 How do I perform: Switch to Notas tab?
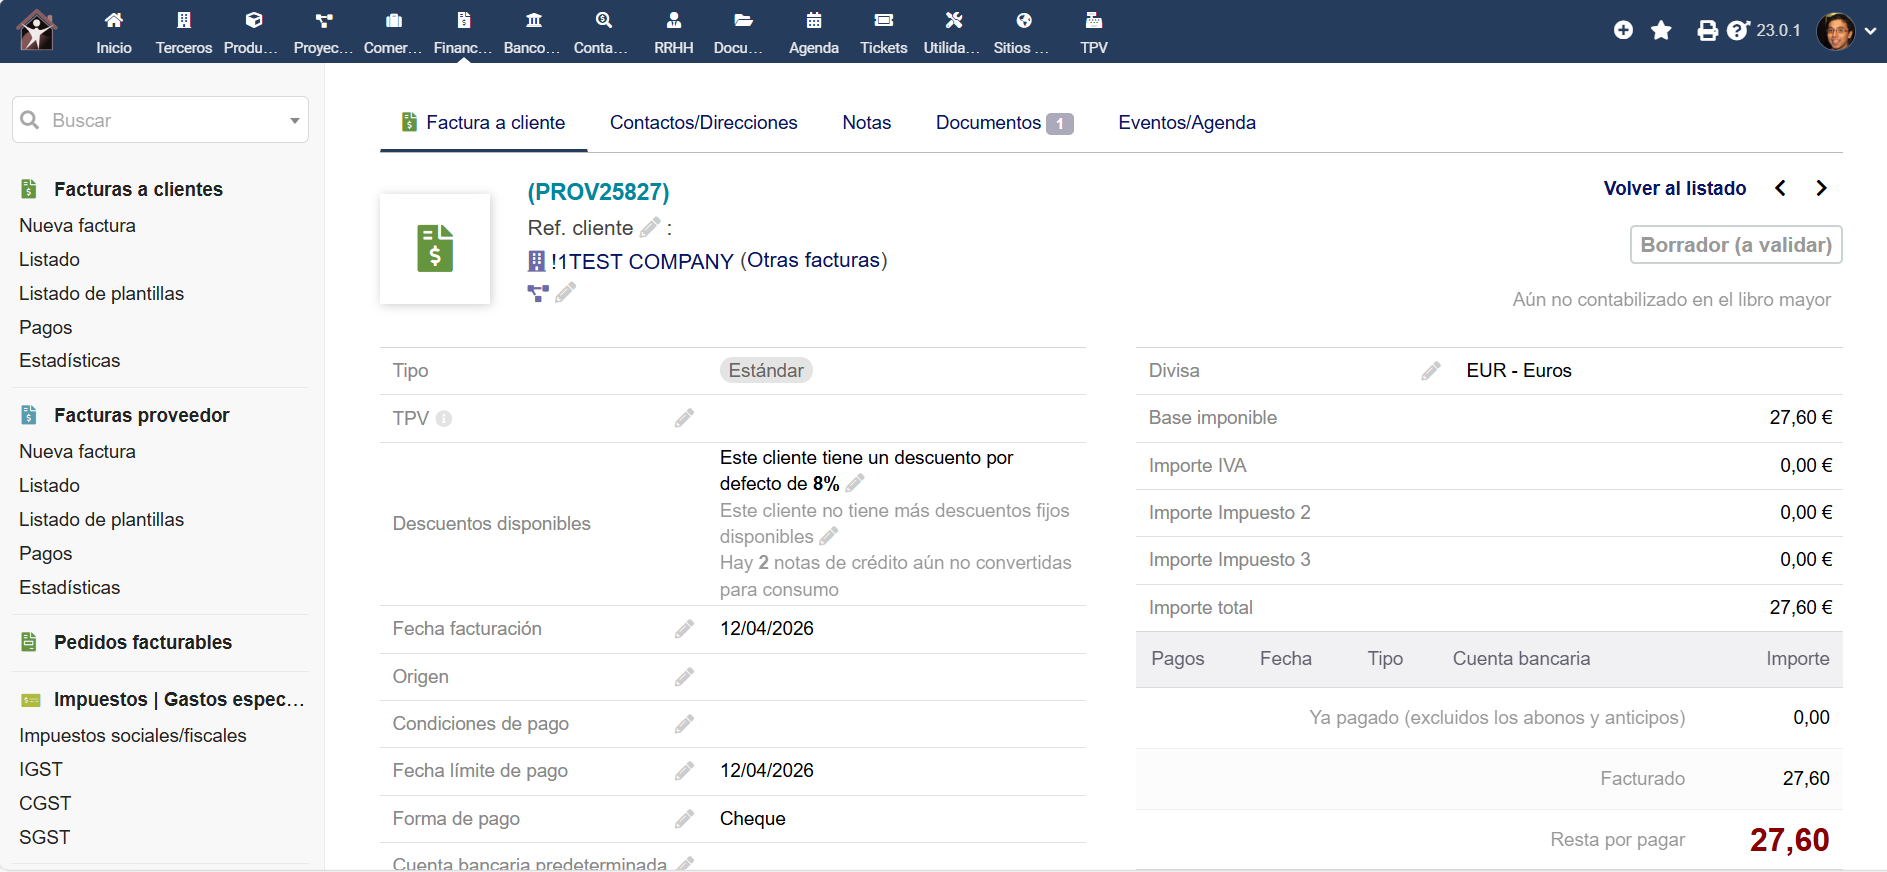click(866, 122)
